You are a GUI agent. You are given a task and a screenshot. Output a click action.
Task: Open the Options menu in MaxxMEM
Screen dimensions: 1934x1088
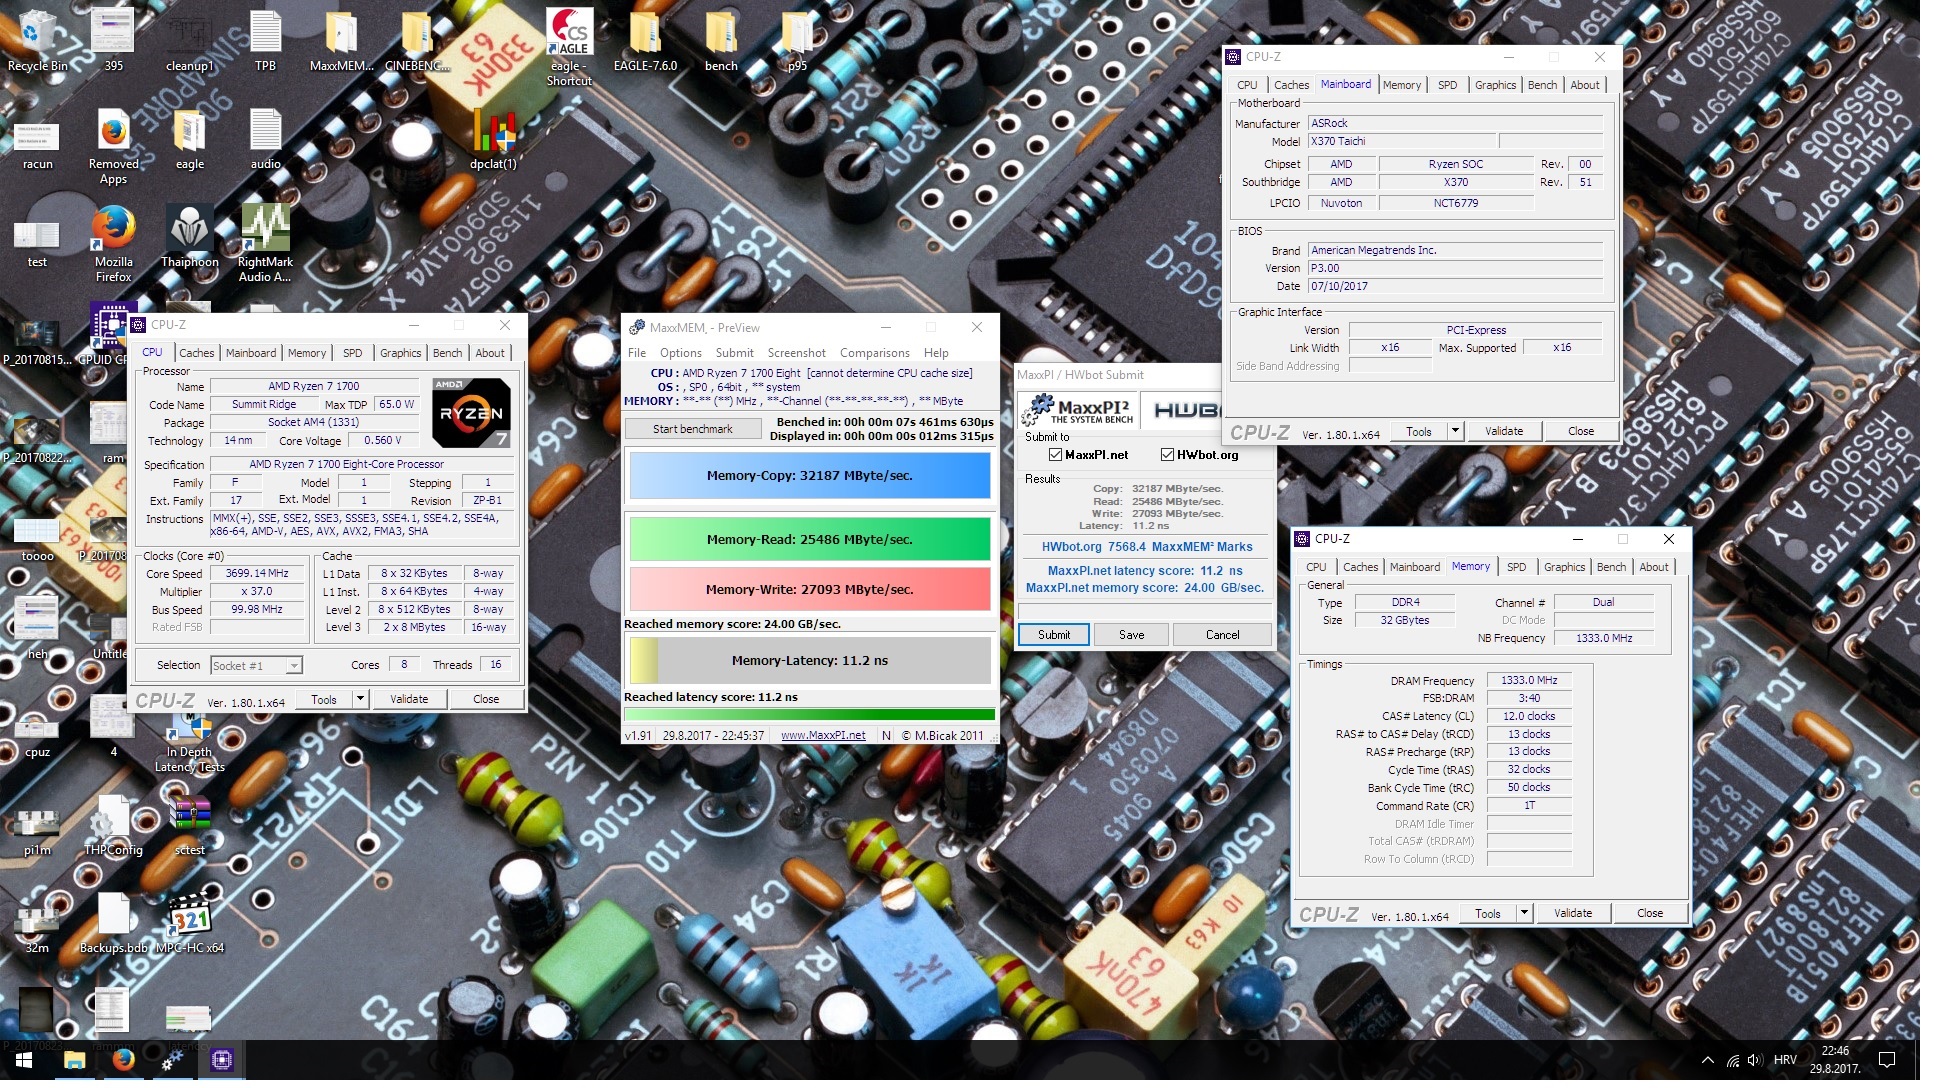pos(680,354)
